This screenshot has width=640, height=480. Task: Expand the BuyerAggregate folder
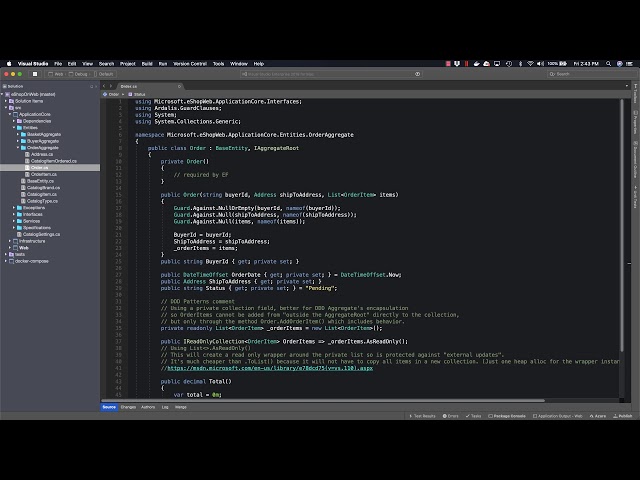tap(18, 141)
